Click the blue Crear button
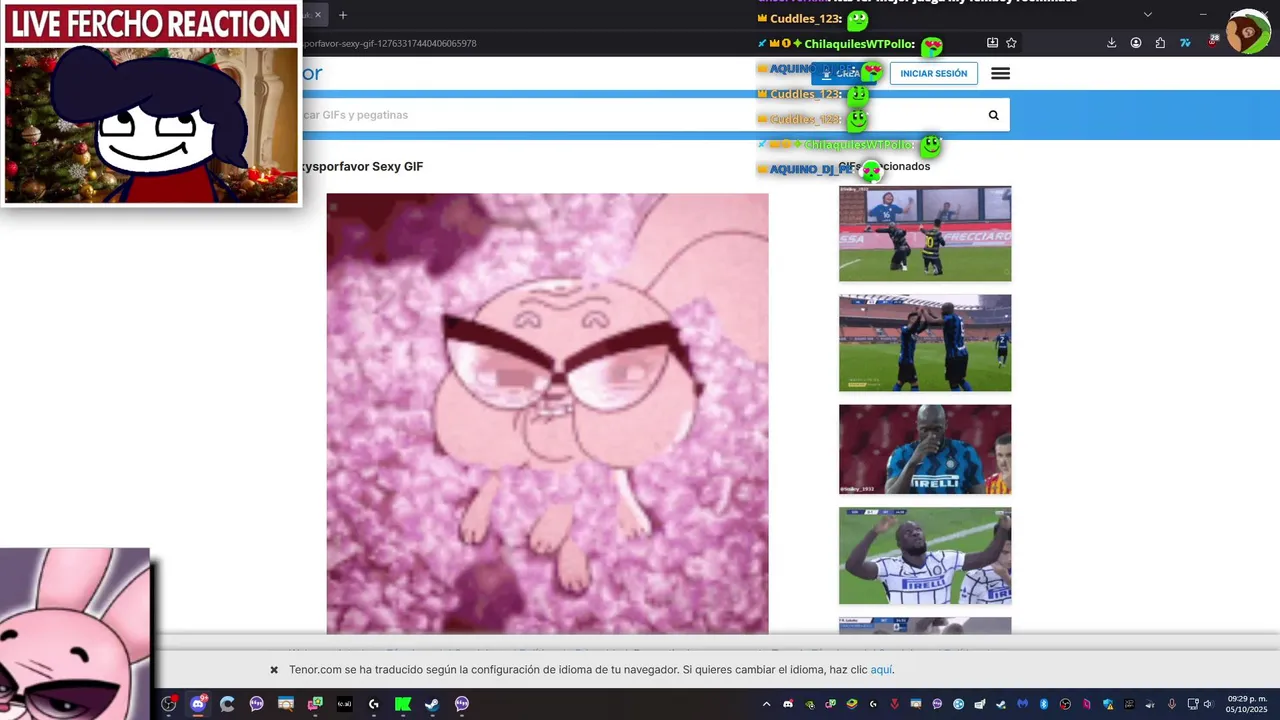Screen dimensions: 1280x720 coord(846,73)
